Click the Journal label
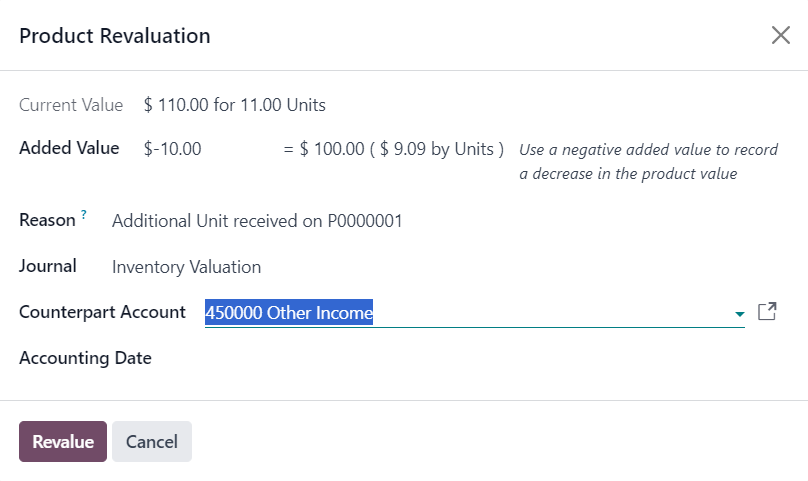Viewport: 808px width, 481px height. click(x=48, y=266)
